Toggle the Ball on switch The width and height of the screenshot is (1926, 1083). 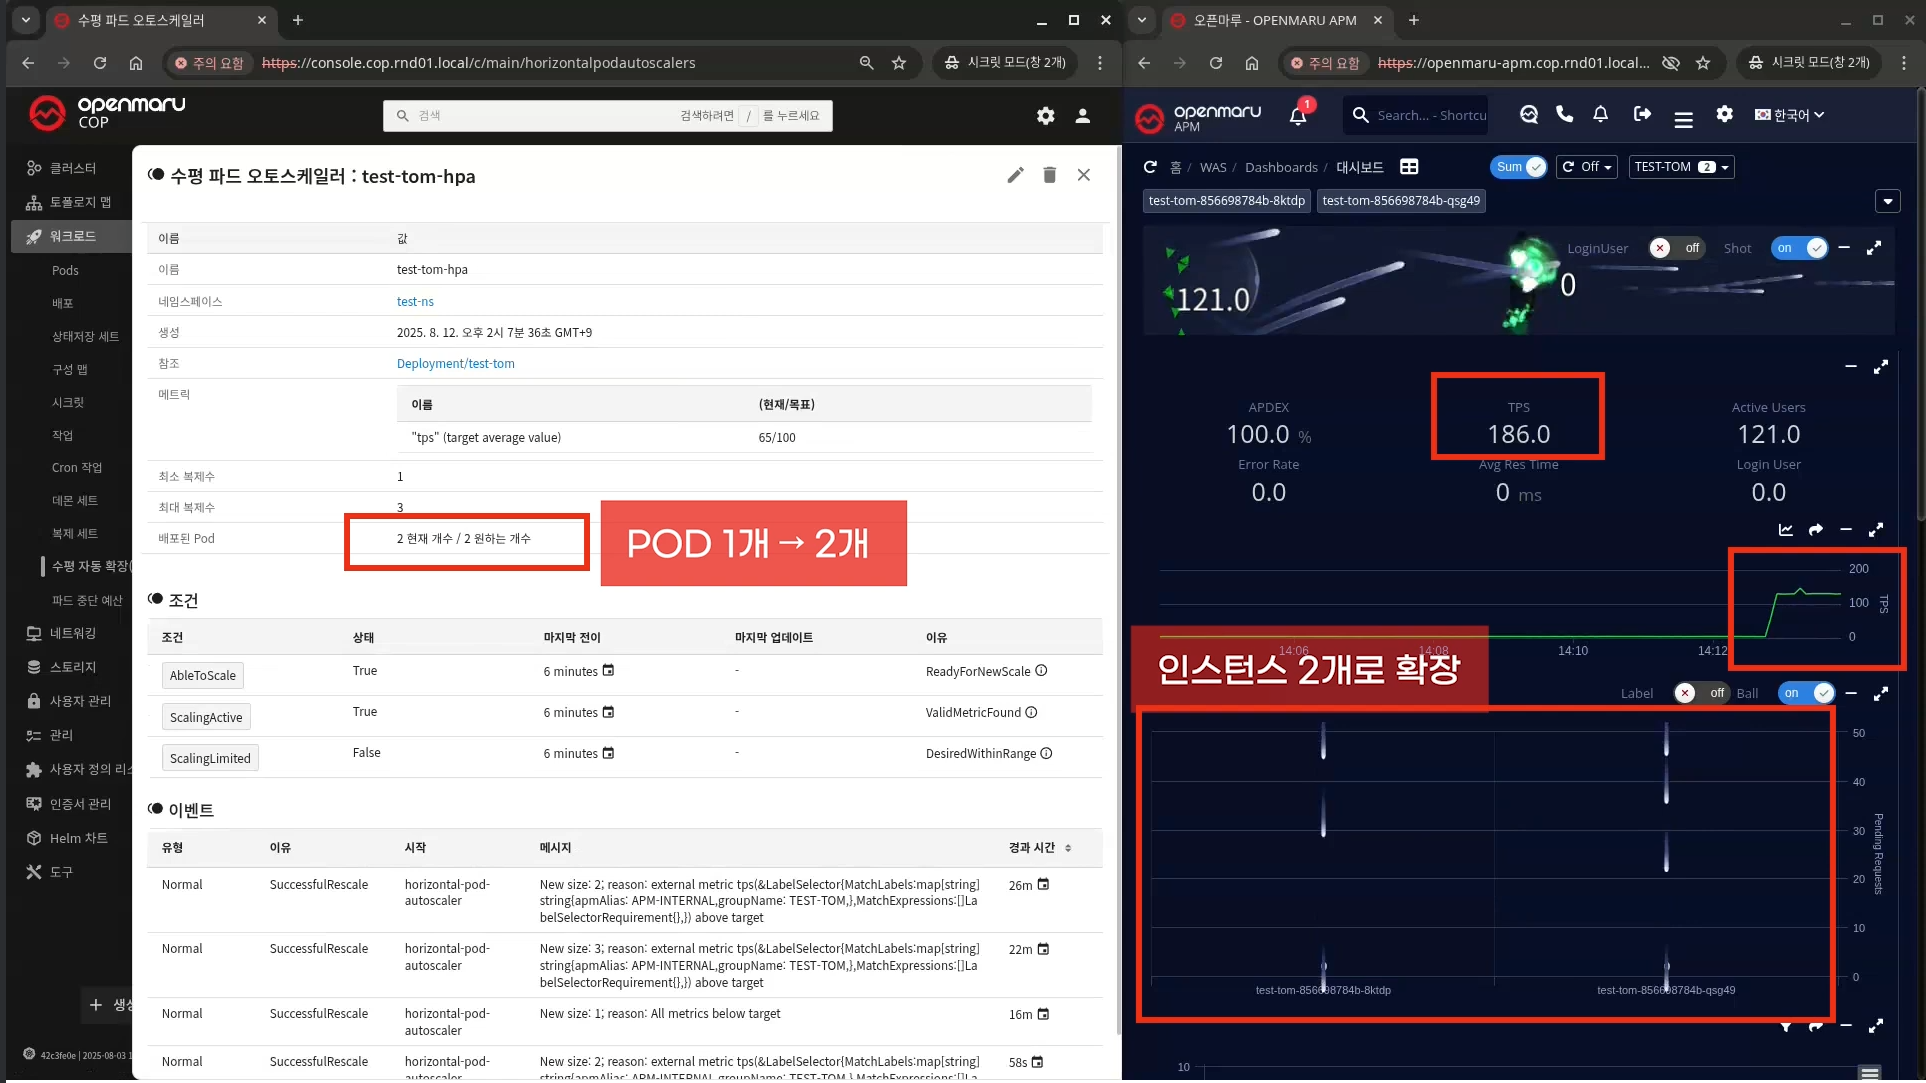[x=1806, y=693]
